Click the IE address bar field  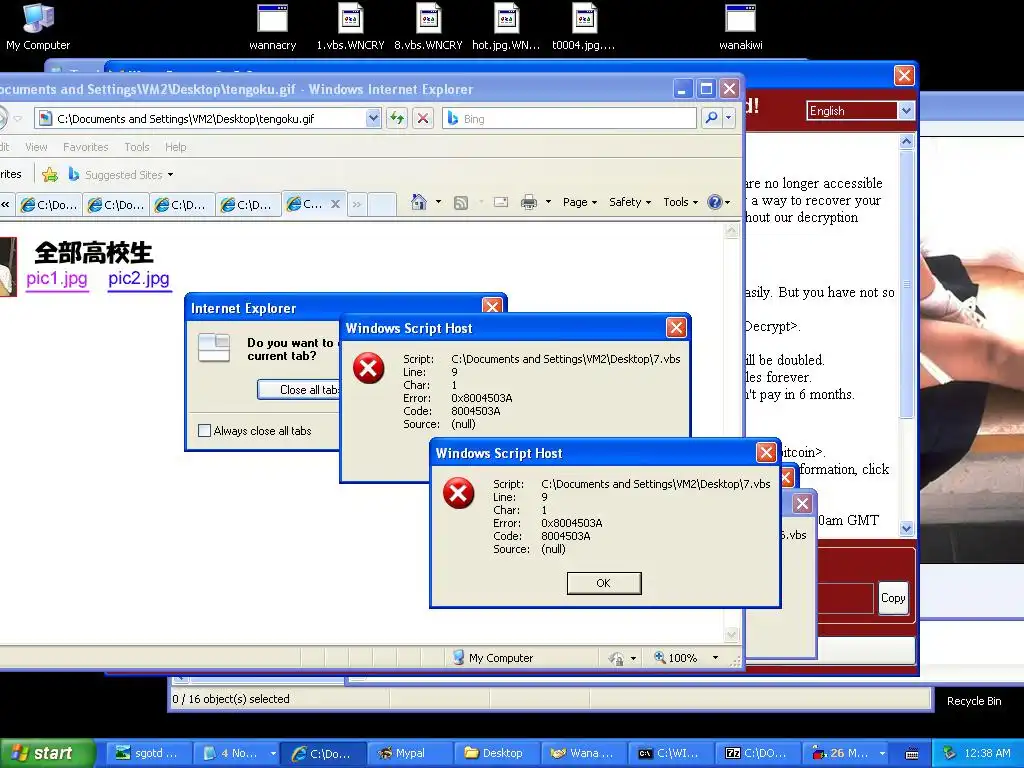(x=208, y=118)
